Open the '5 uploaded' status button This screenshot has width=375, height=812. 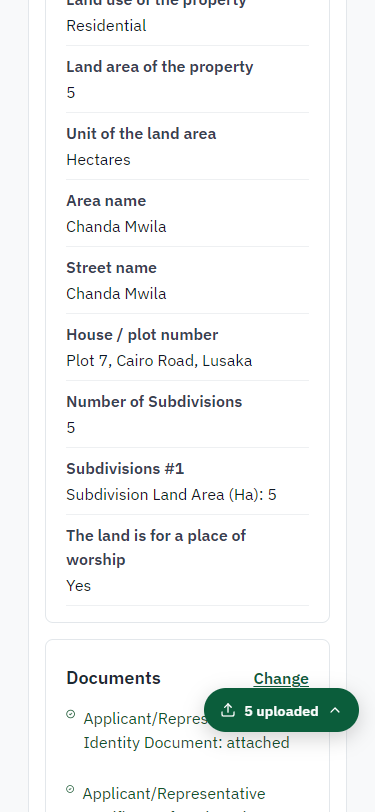(x=281, y=710)
